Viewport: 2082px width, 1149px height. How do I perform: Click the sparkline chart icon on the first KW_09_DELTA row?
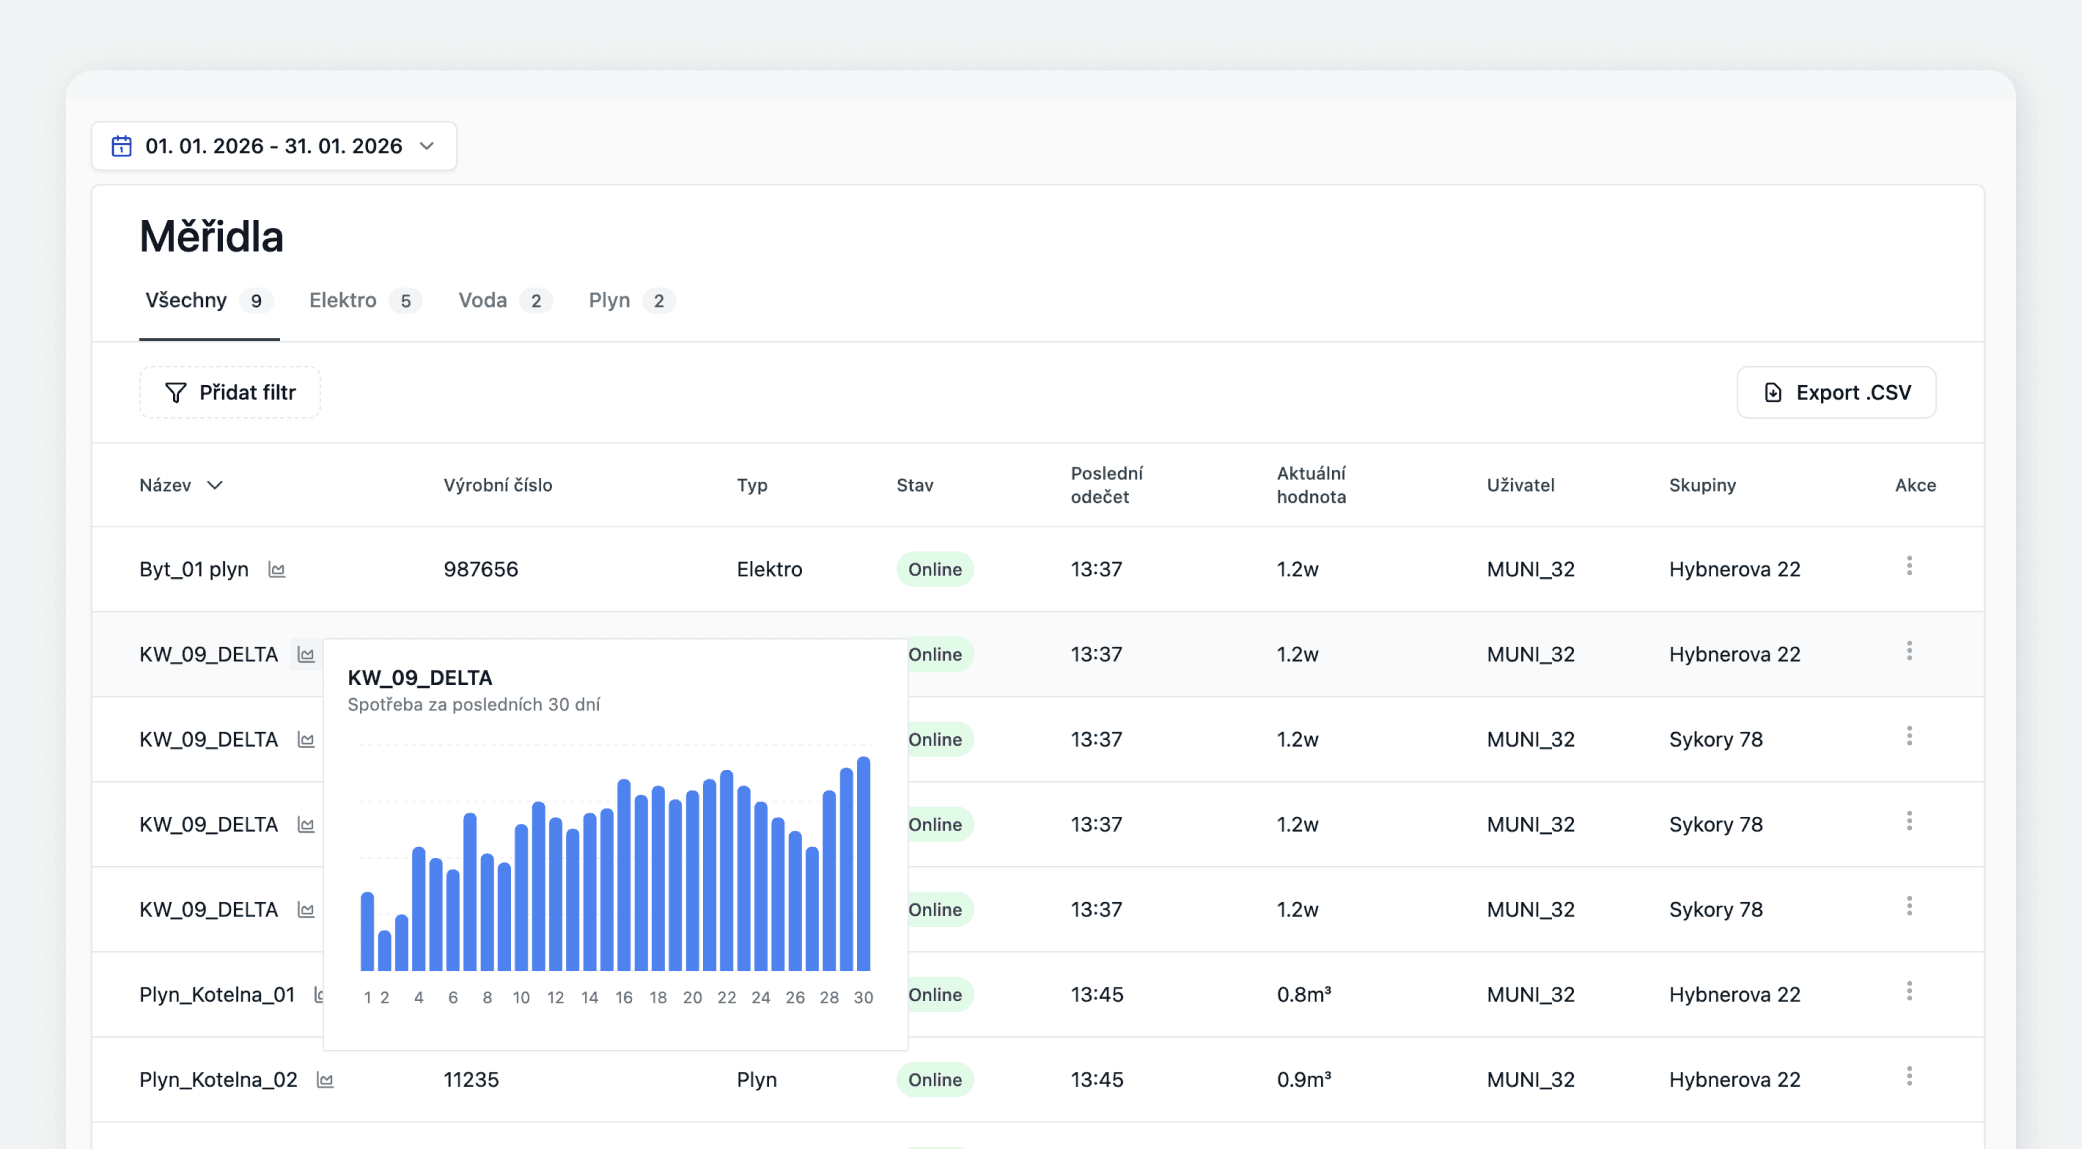point(306,654)
